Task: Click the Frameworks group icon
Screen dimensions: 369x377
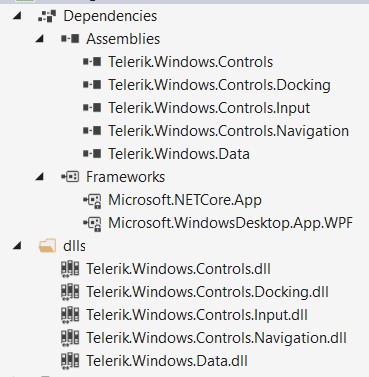Action: 70,177
